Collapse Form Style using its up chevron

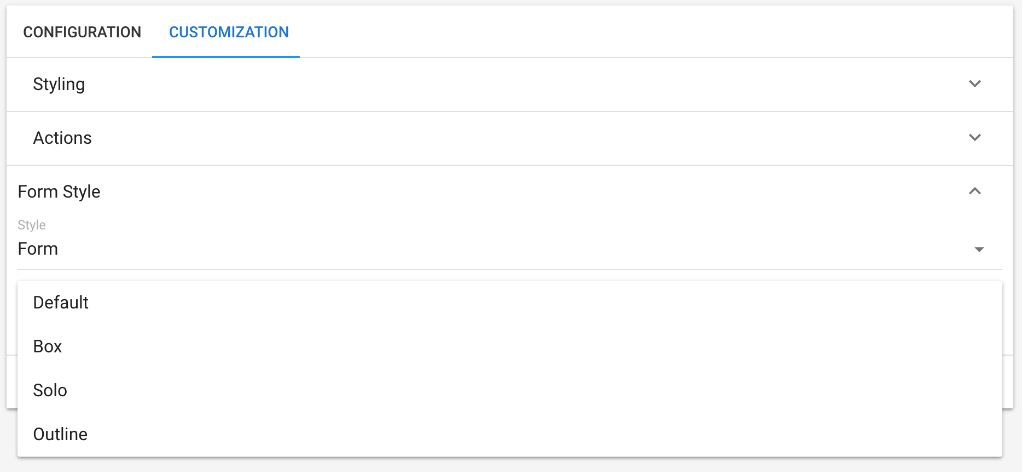coord(975,191)
